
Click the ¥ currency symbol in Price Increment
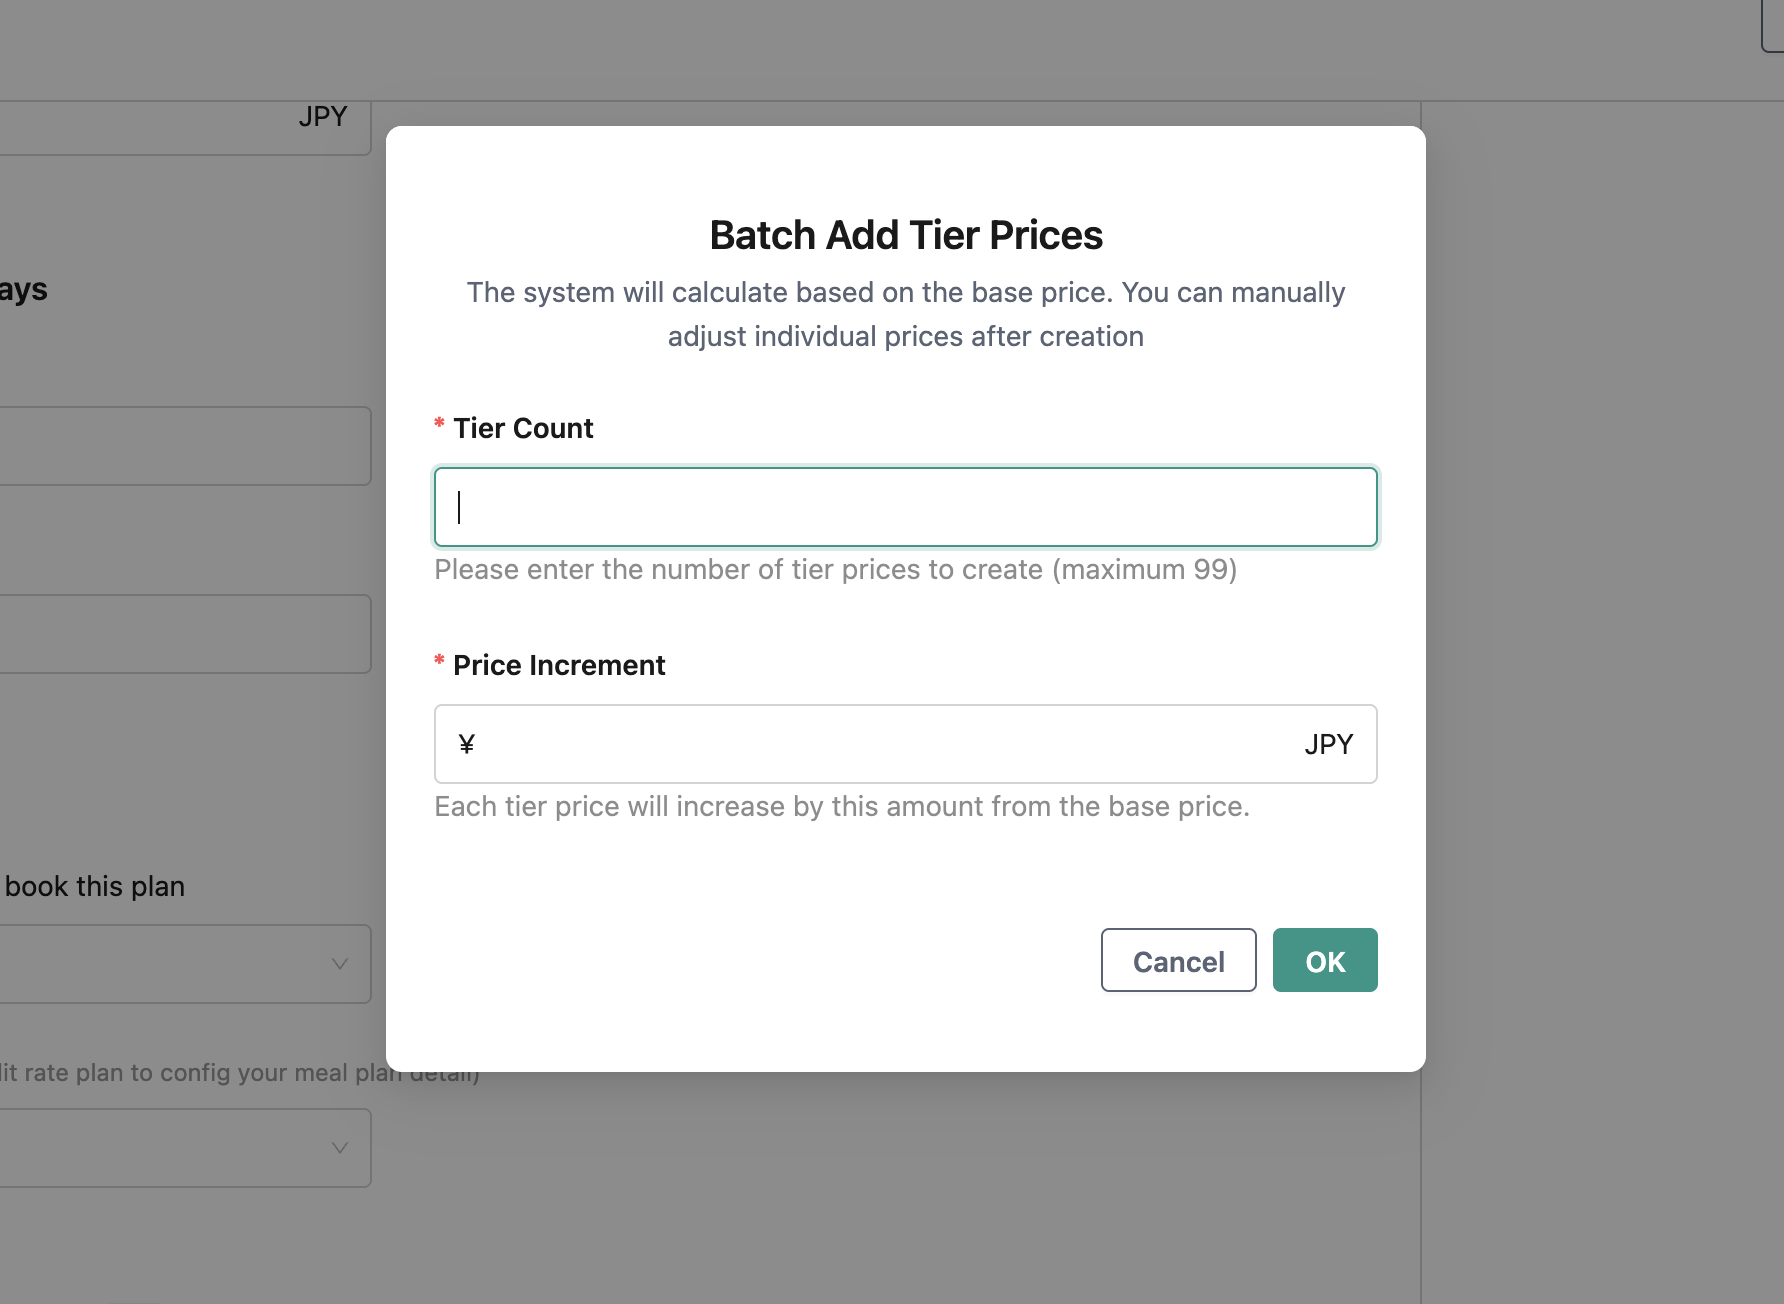pyautogui.click(x=466, y=744)
